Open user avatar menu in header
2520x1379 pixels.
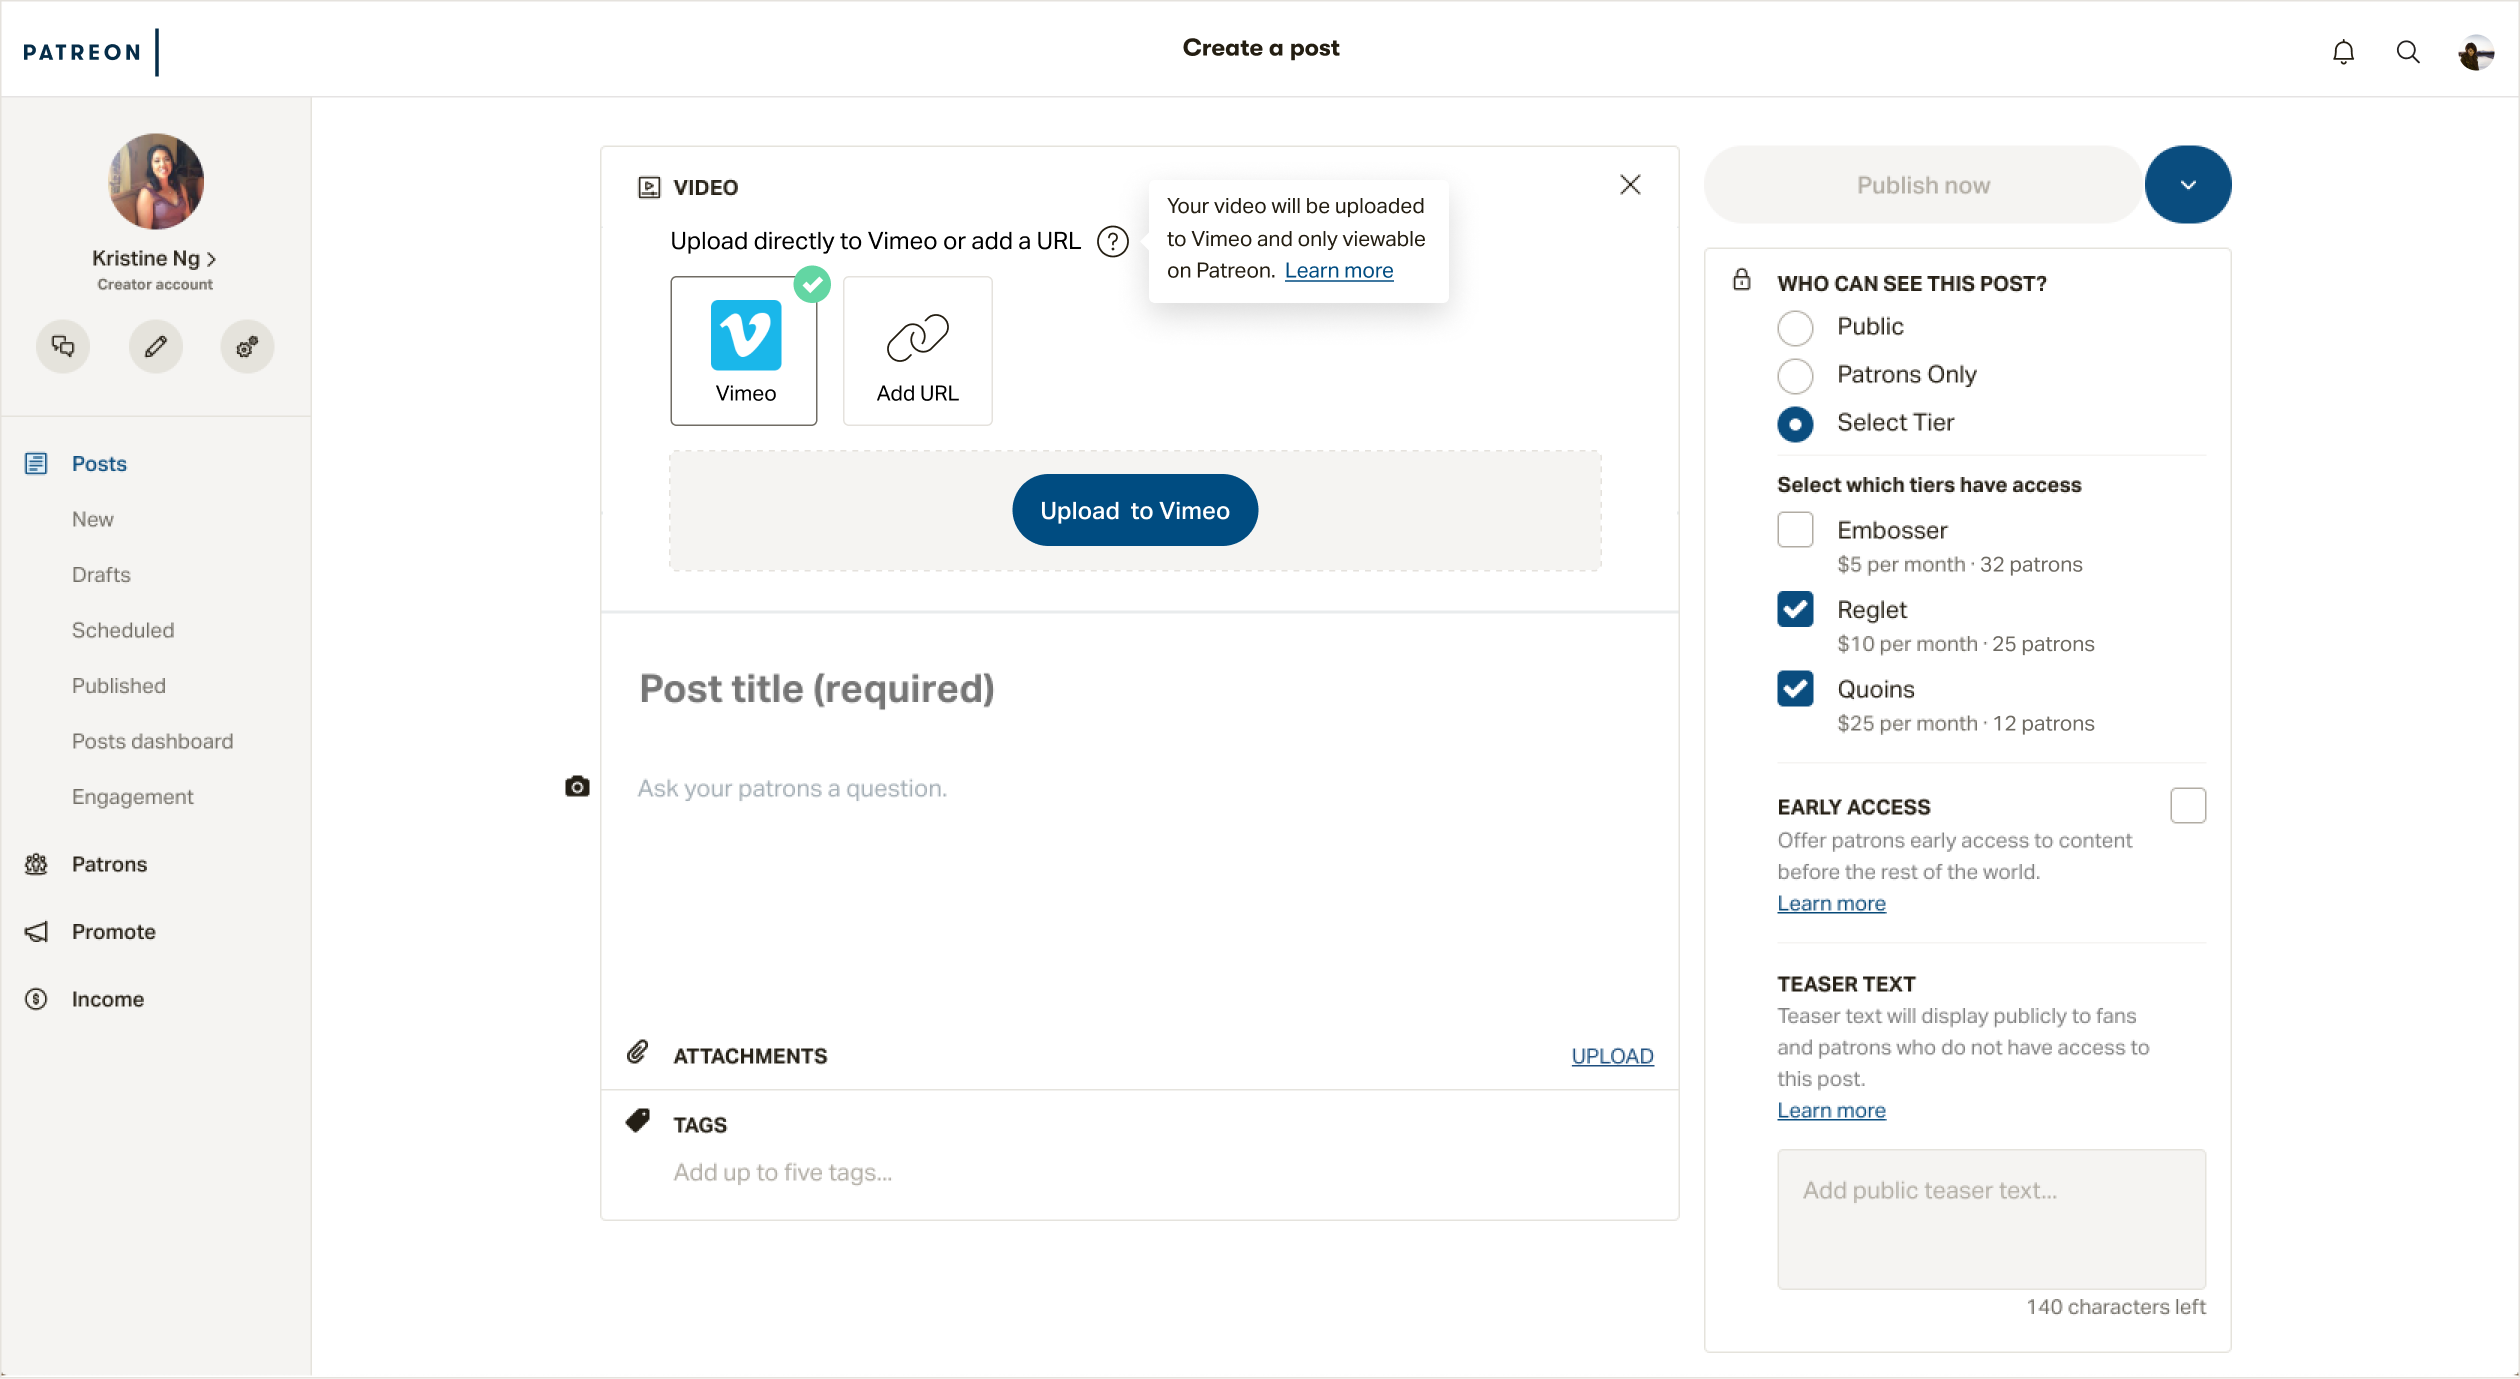tap(2475, 52)
